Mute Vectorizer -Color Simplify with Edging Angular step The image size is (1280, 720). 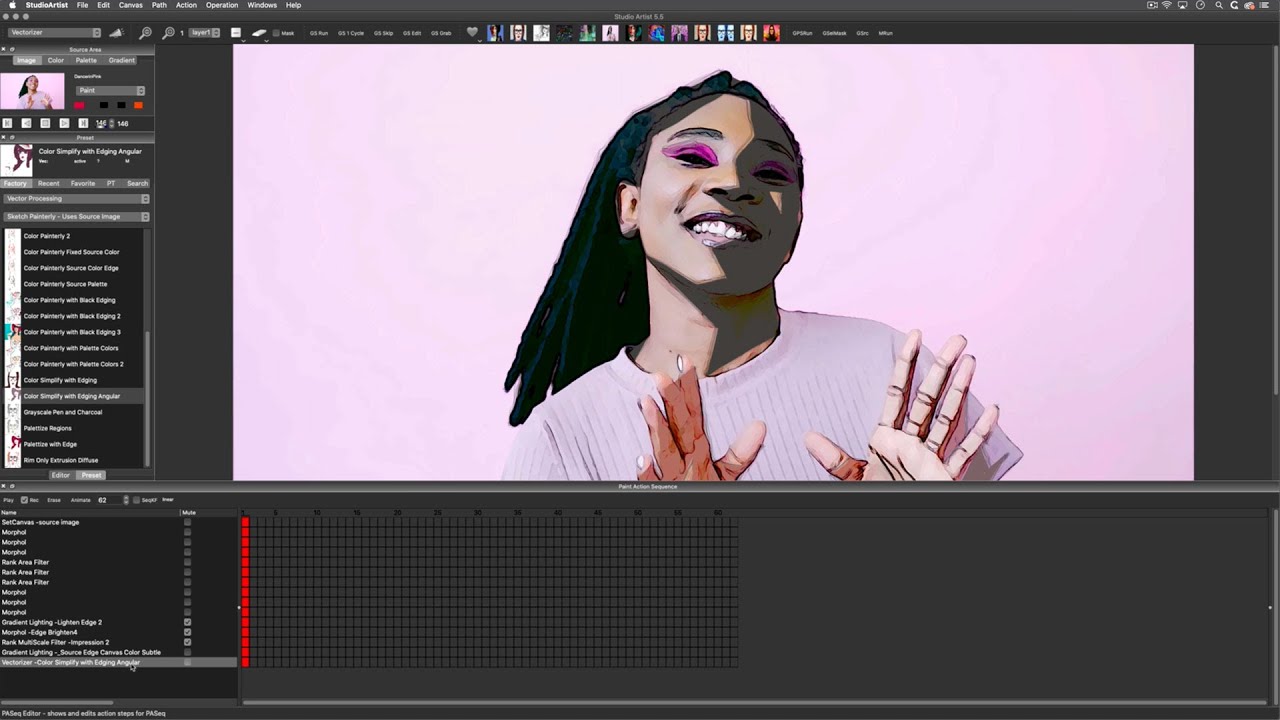pos(187,662)
